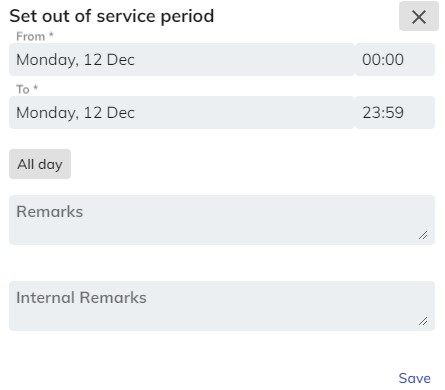This screenshot has height=390, width=445.
Task: Click the X icon at the dialog header
Action: [419, 16]
